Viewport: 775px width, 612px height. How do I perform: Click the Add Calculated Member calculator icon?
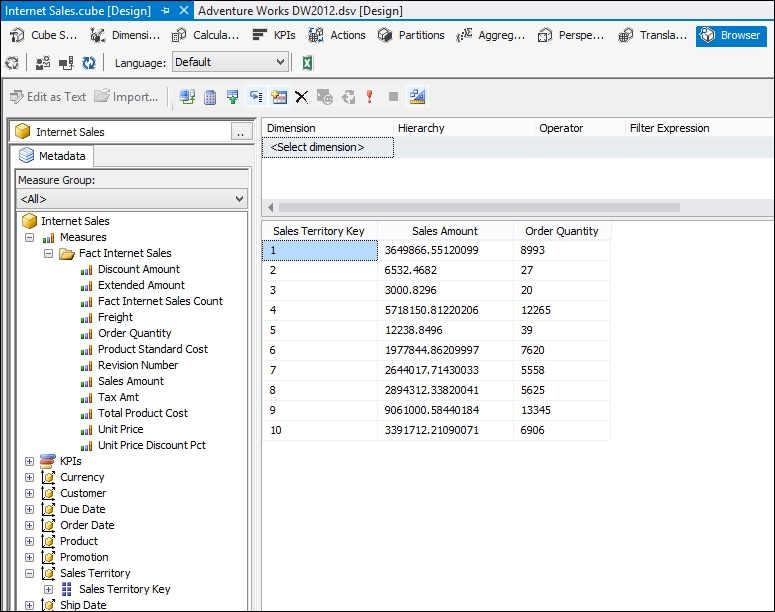210,97
